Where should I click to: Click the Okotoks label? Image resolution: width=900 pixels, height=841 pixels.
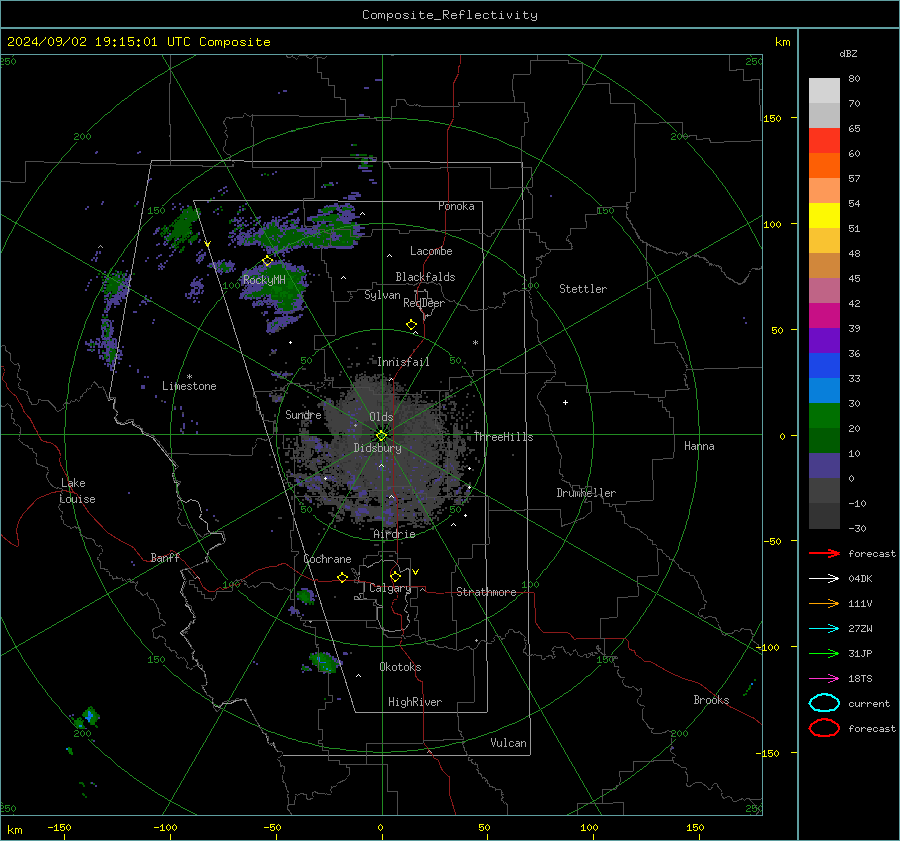pos(400,667)
